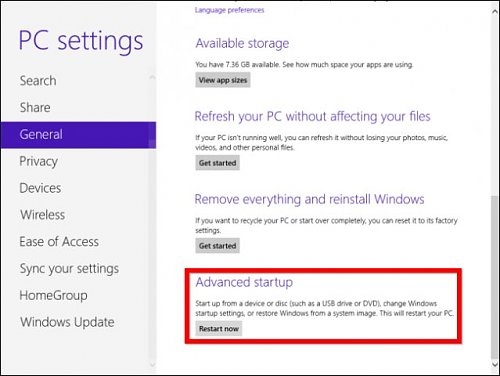Open the Share settings category
500x376 pixels.
[x=35, y=107]
